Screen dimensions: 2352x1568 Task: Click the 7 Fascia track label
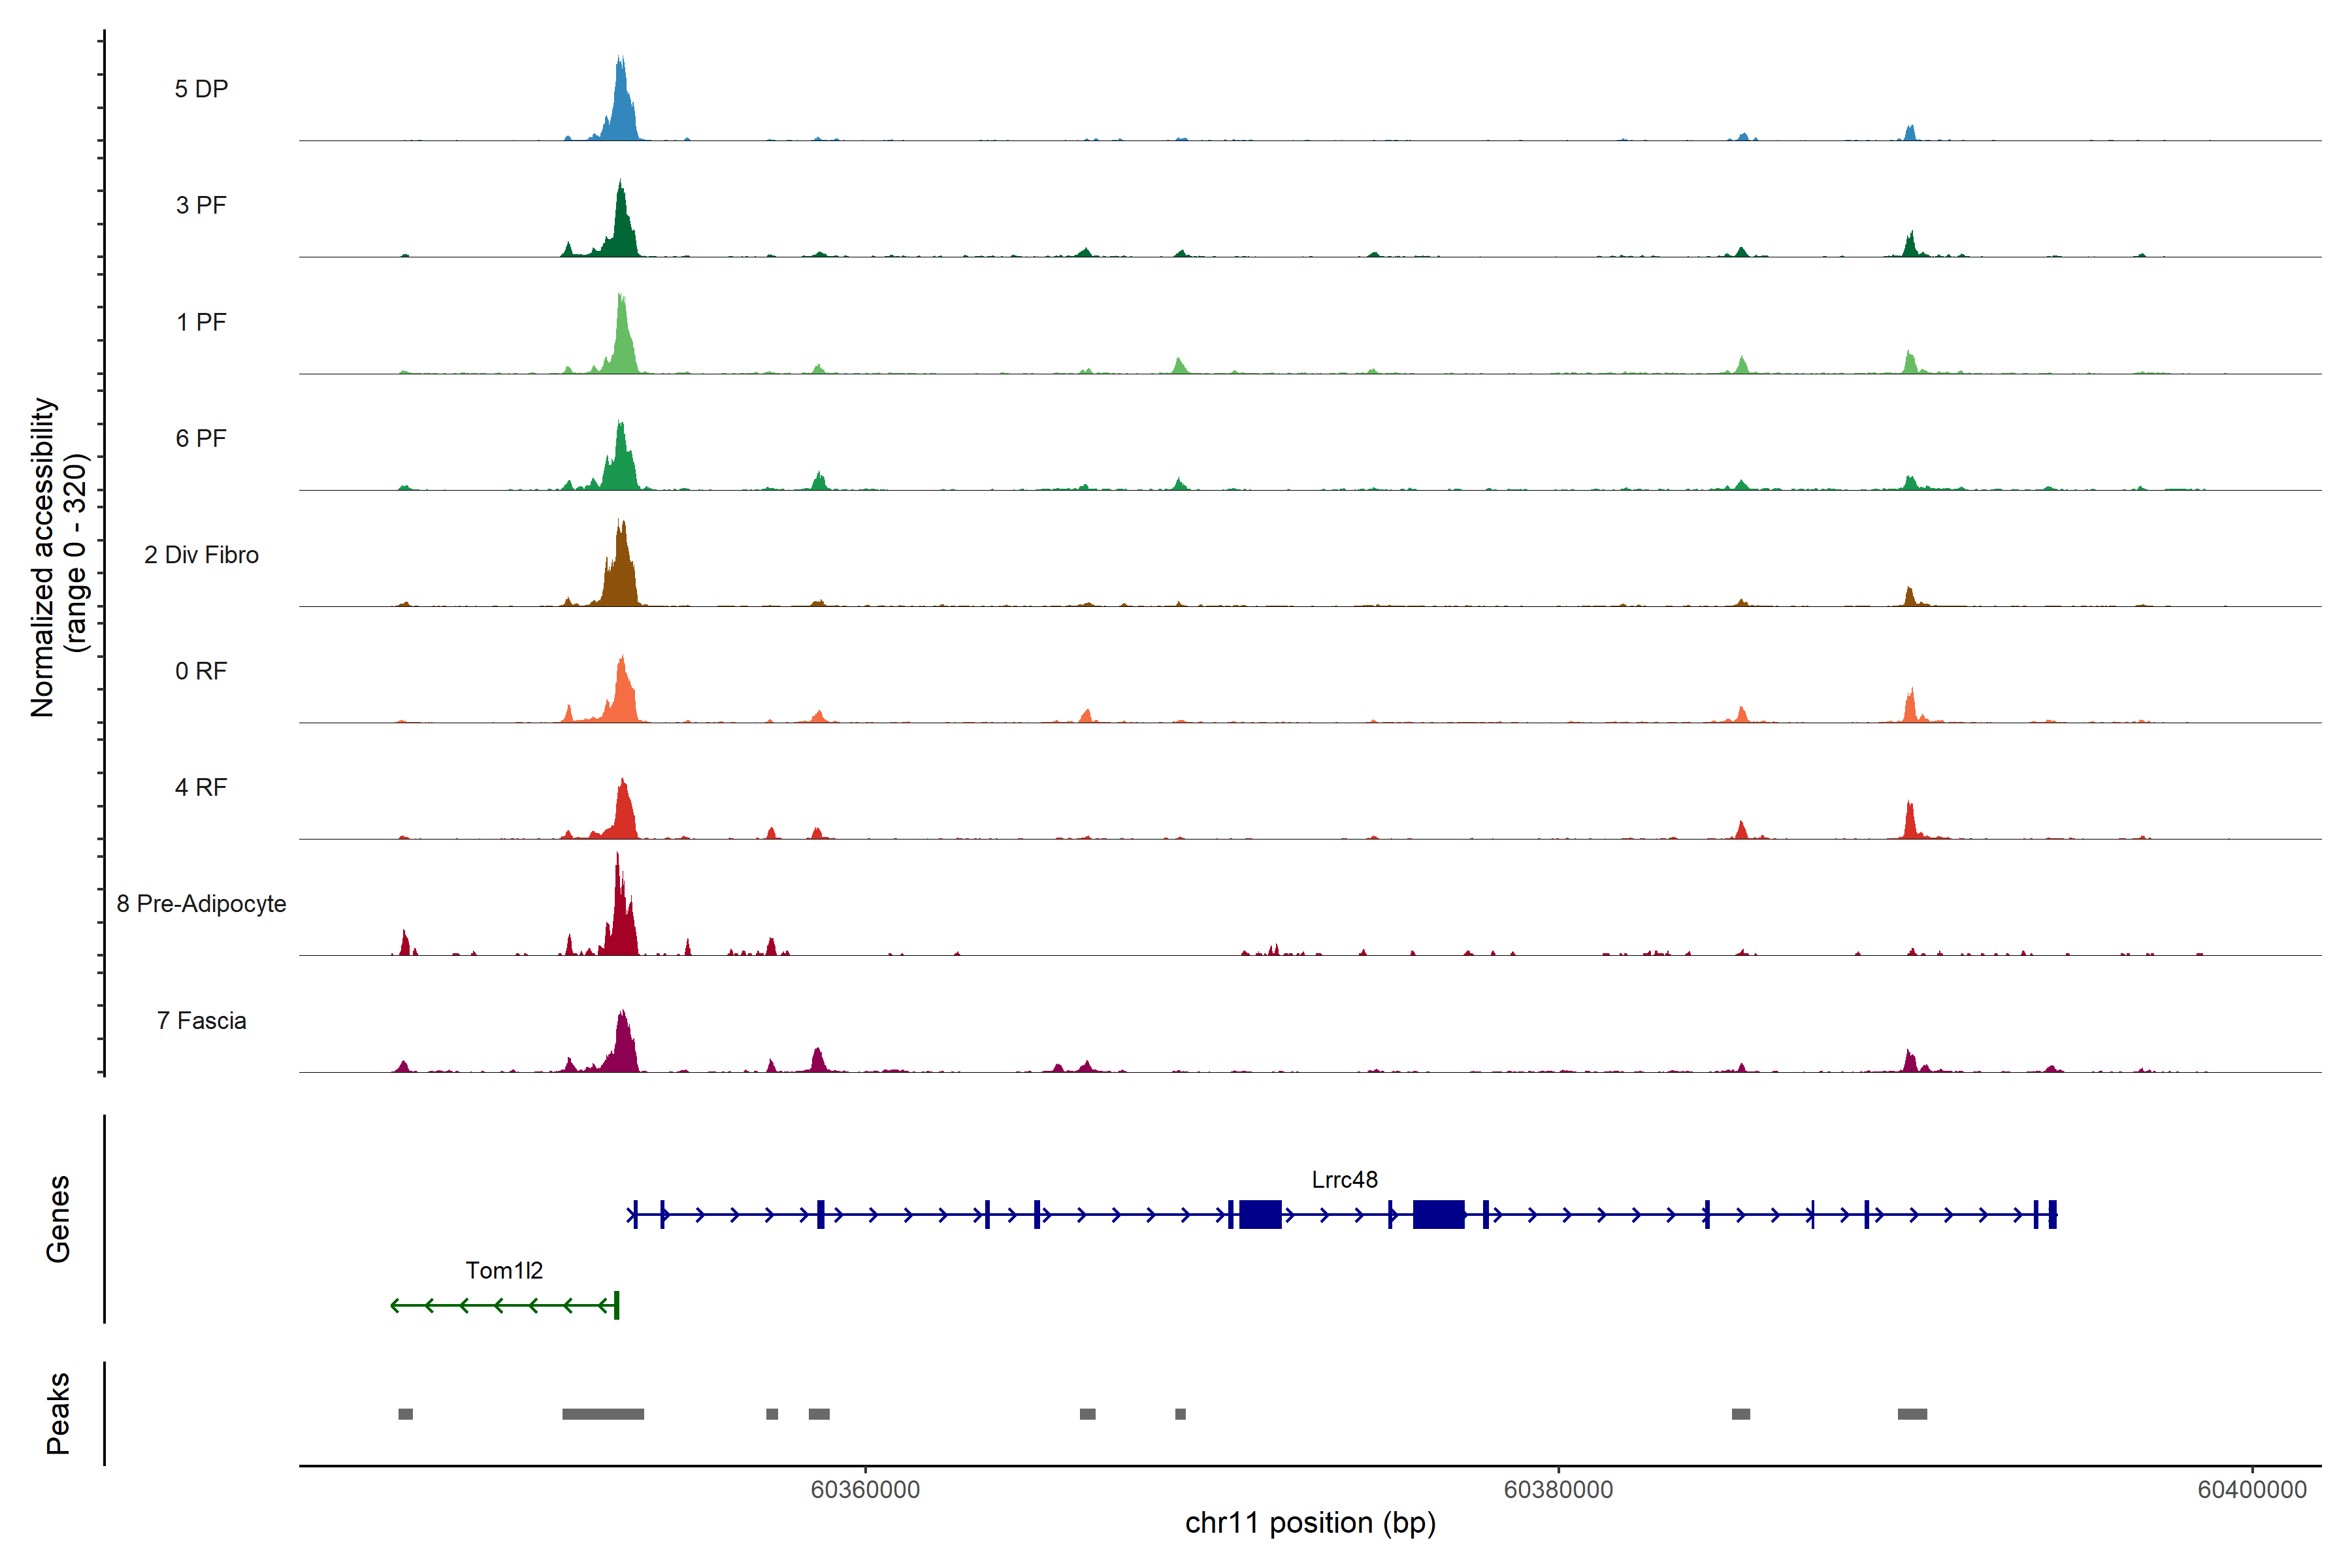pos(201,1020)
